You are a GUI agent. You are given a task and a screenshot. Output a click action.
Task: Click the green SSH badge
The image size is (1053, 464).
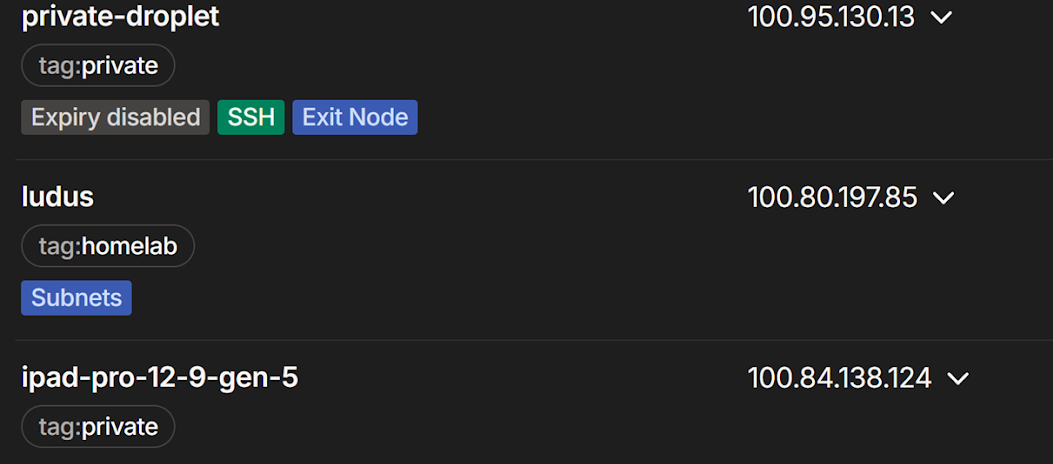point(251,117)
